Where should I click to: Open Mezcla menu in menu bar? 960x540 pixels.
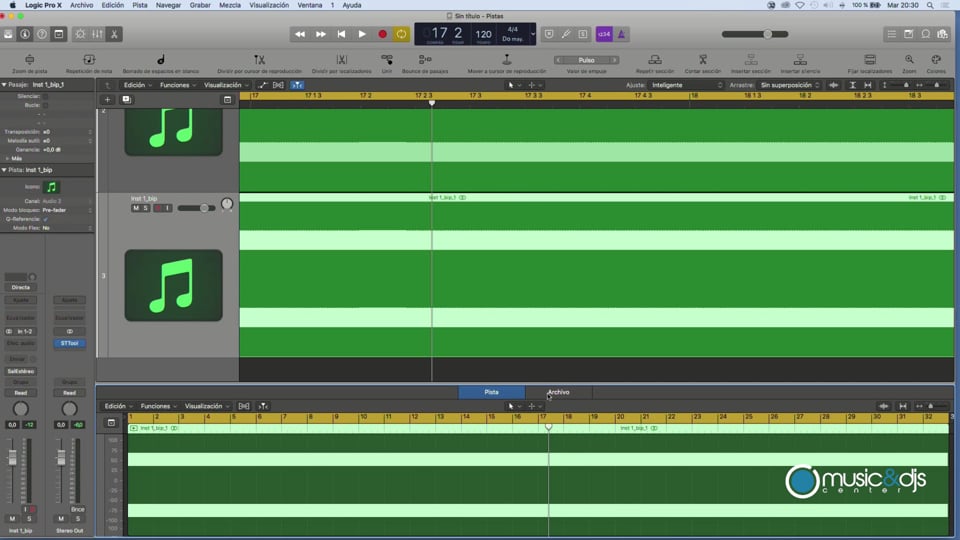230,5
